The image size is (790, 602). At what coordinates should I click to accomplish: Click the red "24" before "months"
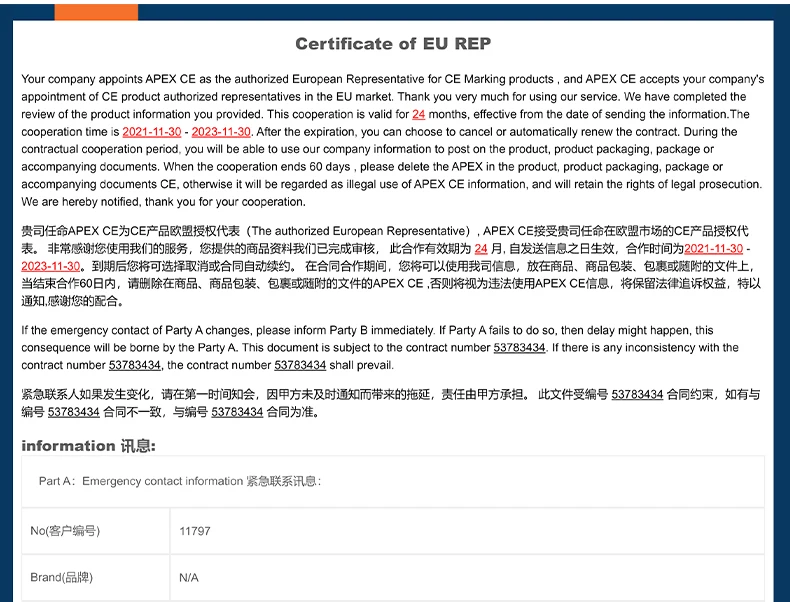click(x=418, y=114)
